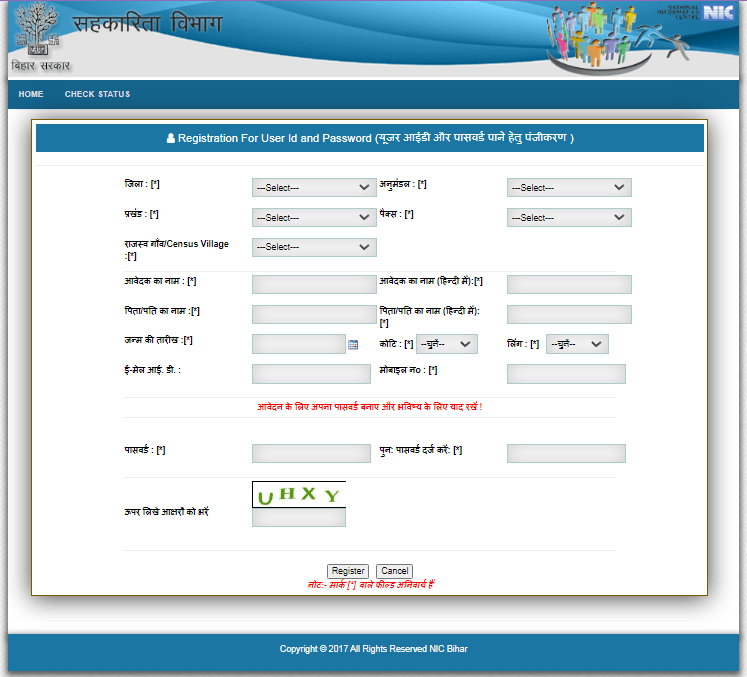Focus the father/husband name in Hindi field
747x677 pixels.
tap(569, 314)
